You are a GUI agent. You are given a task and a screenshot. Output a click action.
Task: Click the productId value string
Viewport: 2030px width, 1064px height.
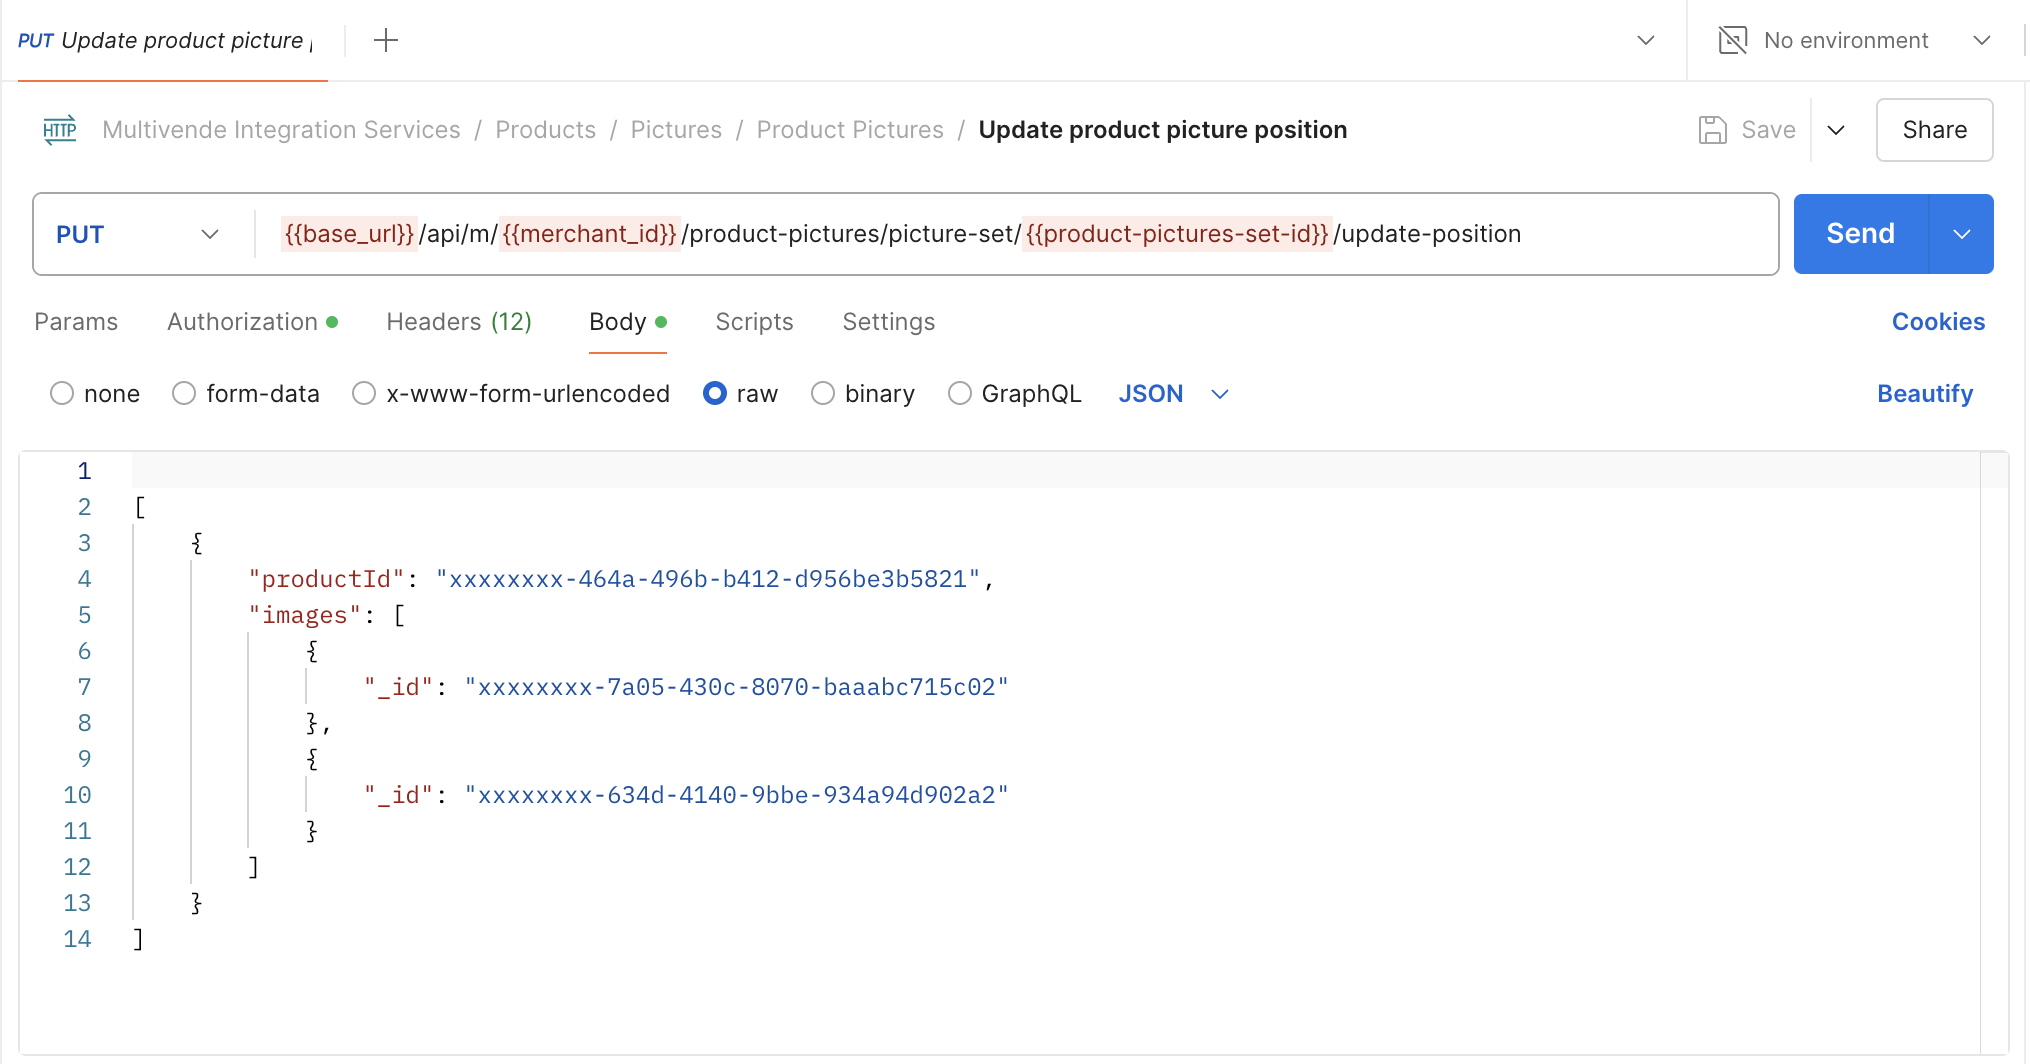(x=708, y=579)
